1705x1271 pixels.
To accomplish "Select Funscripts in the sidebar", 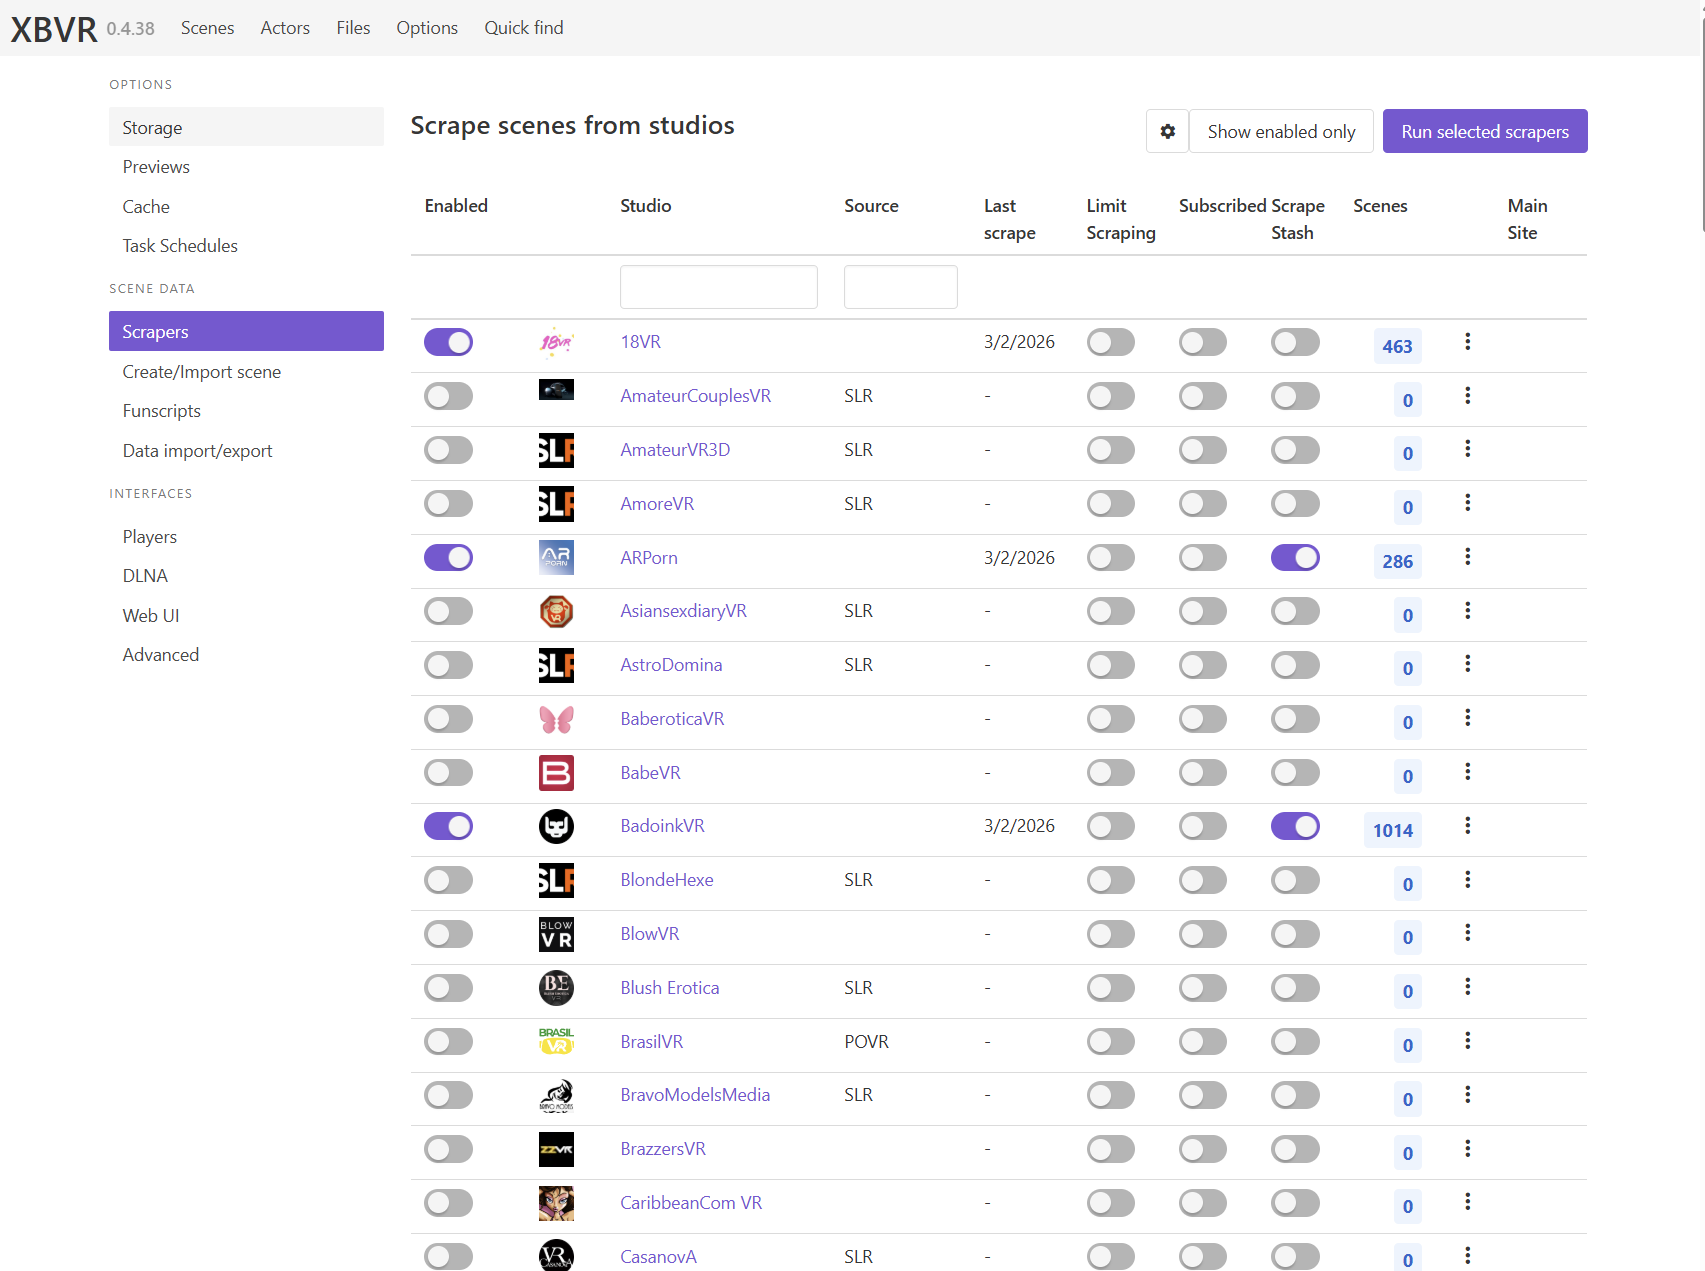I will 162,410.
